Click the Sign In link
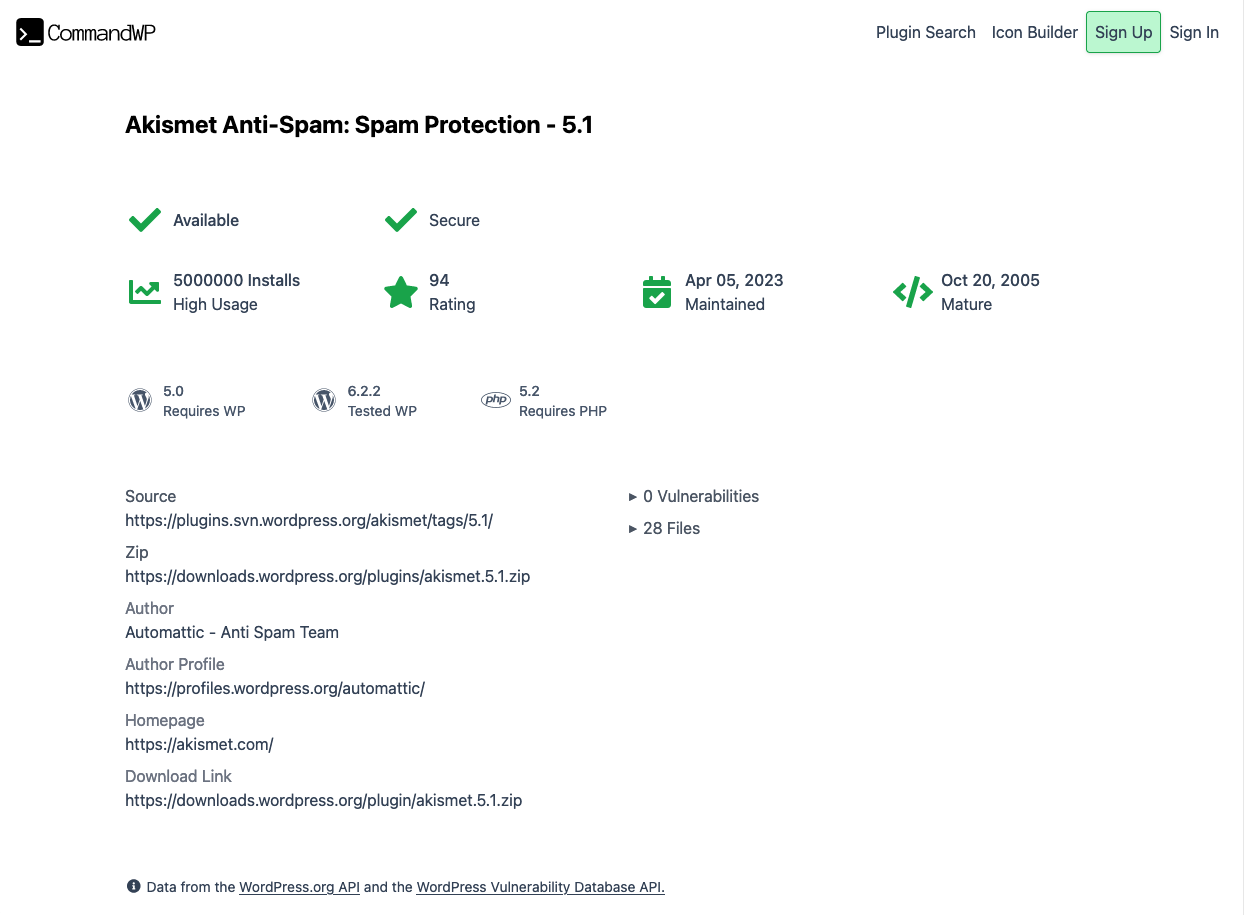This screenshot has width=1244, height=915. pos(1194,32)
